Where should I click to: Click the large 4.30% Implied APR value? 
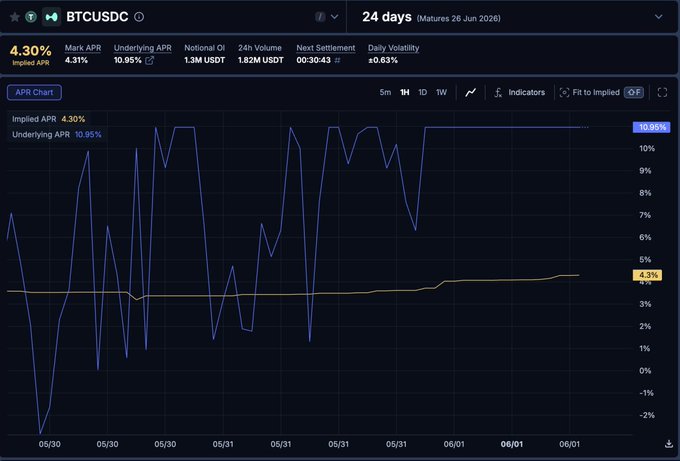click(30, 51)
